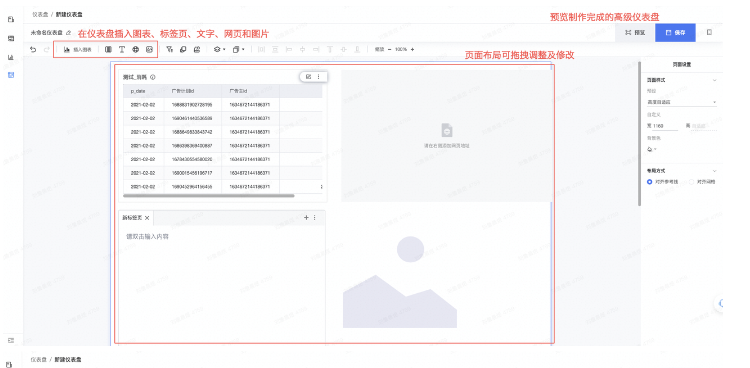Open the stacked squares dropdown in the toolbar

click(238, 49)
